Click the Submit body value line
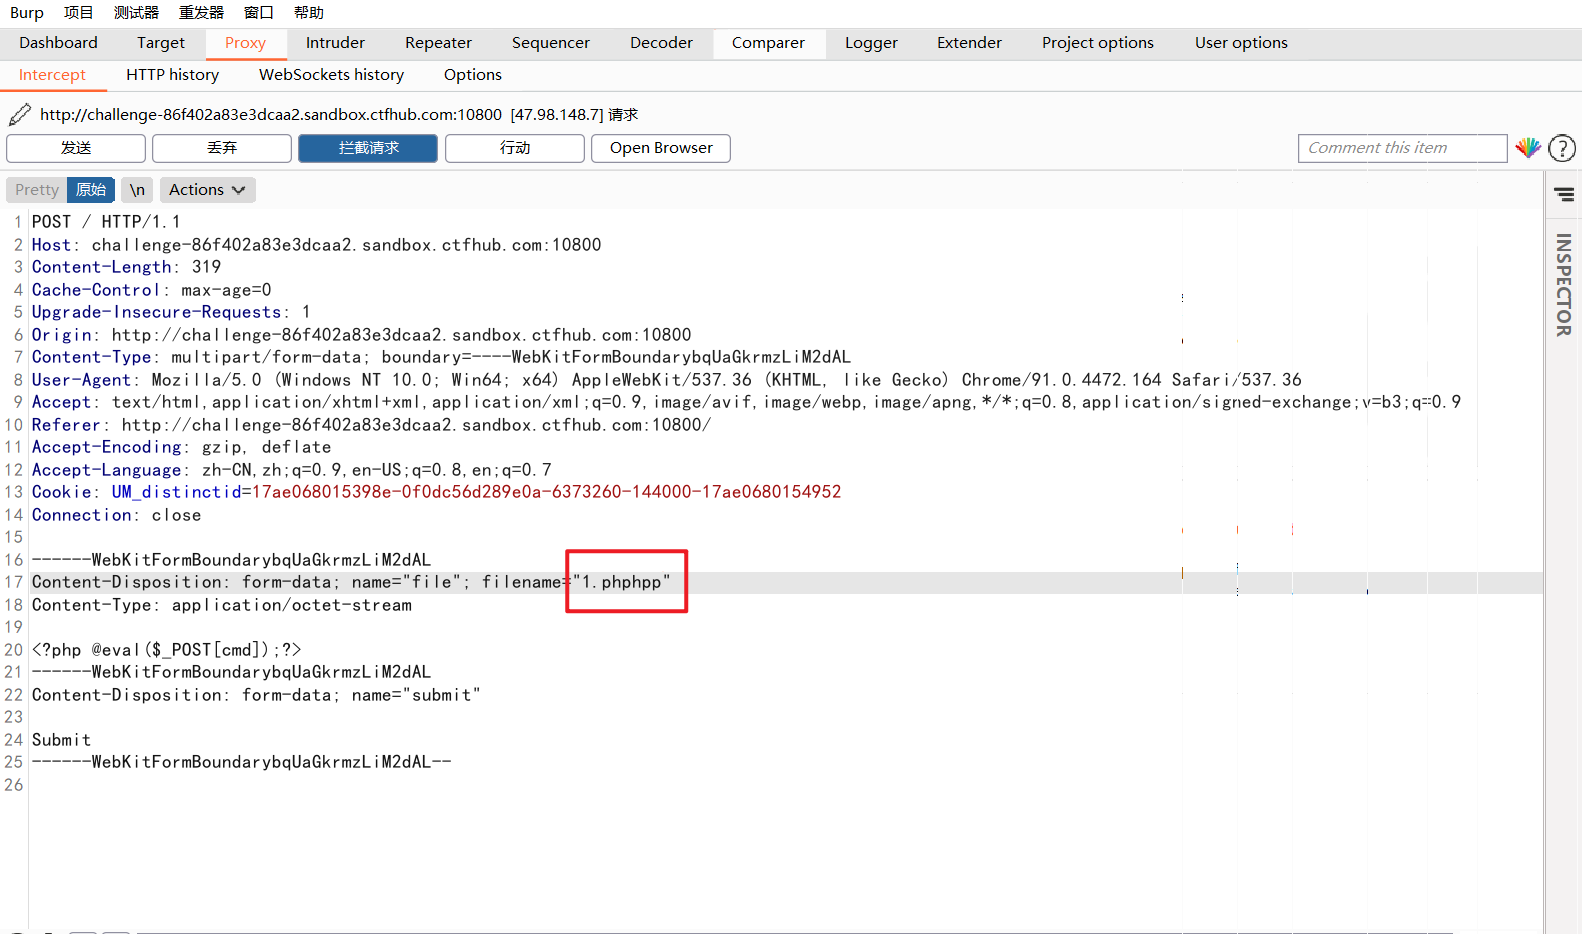The image size is (1582, 934). [61, 740]
